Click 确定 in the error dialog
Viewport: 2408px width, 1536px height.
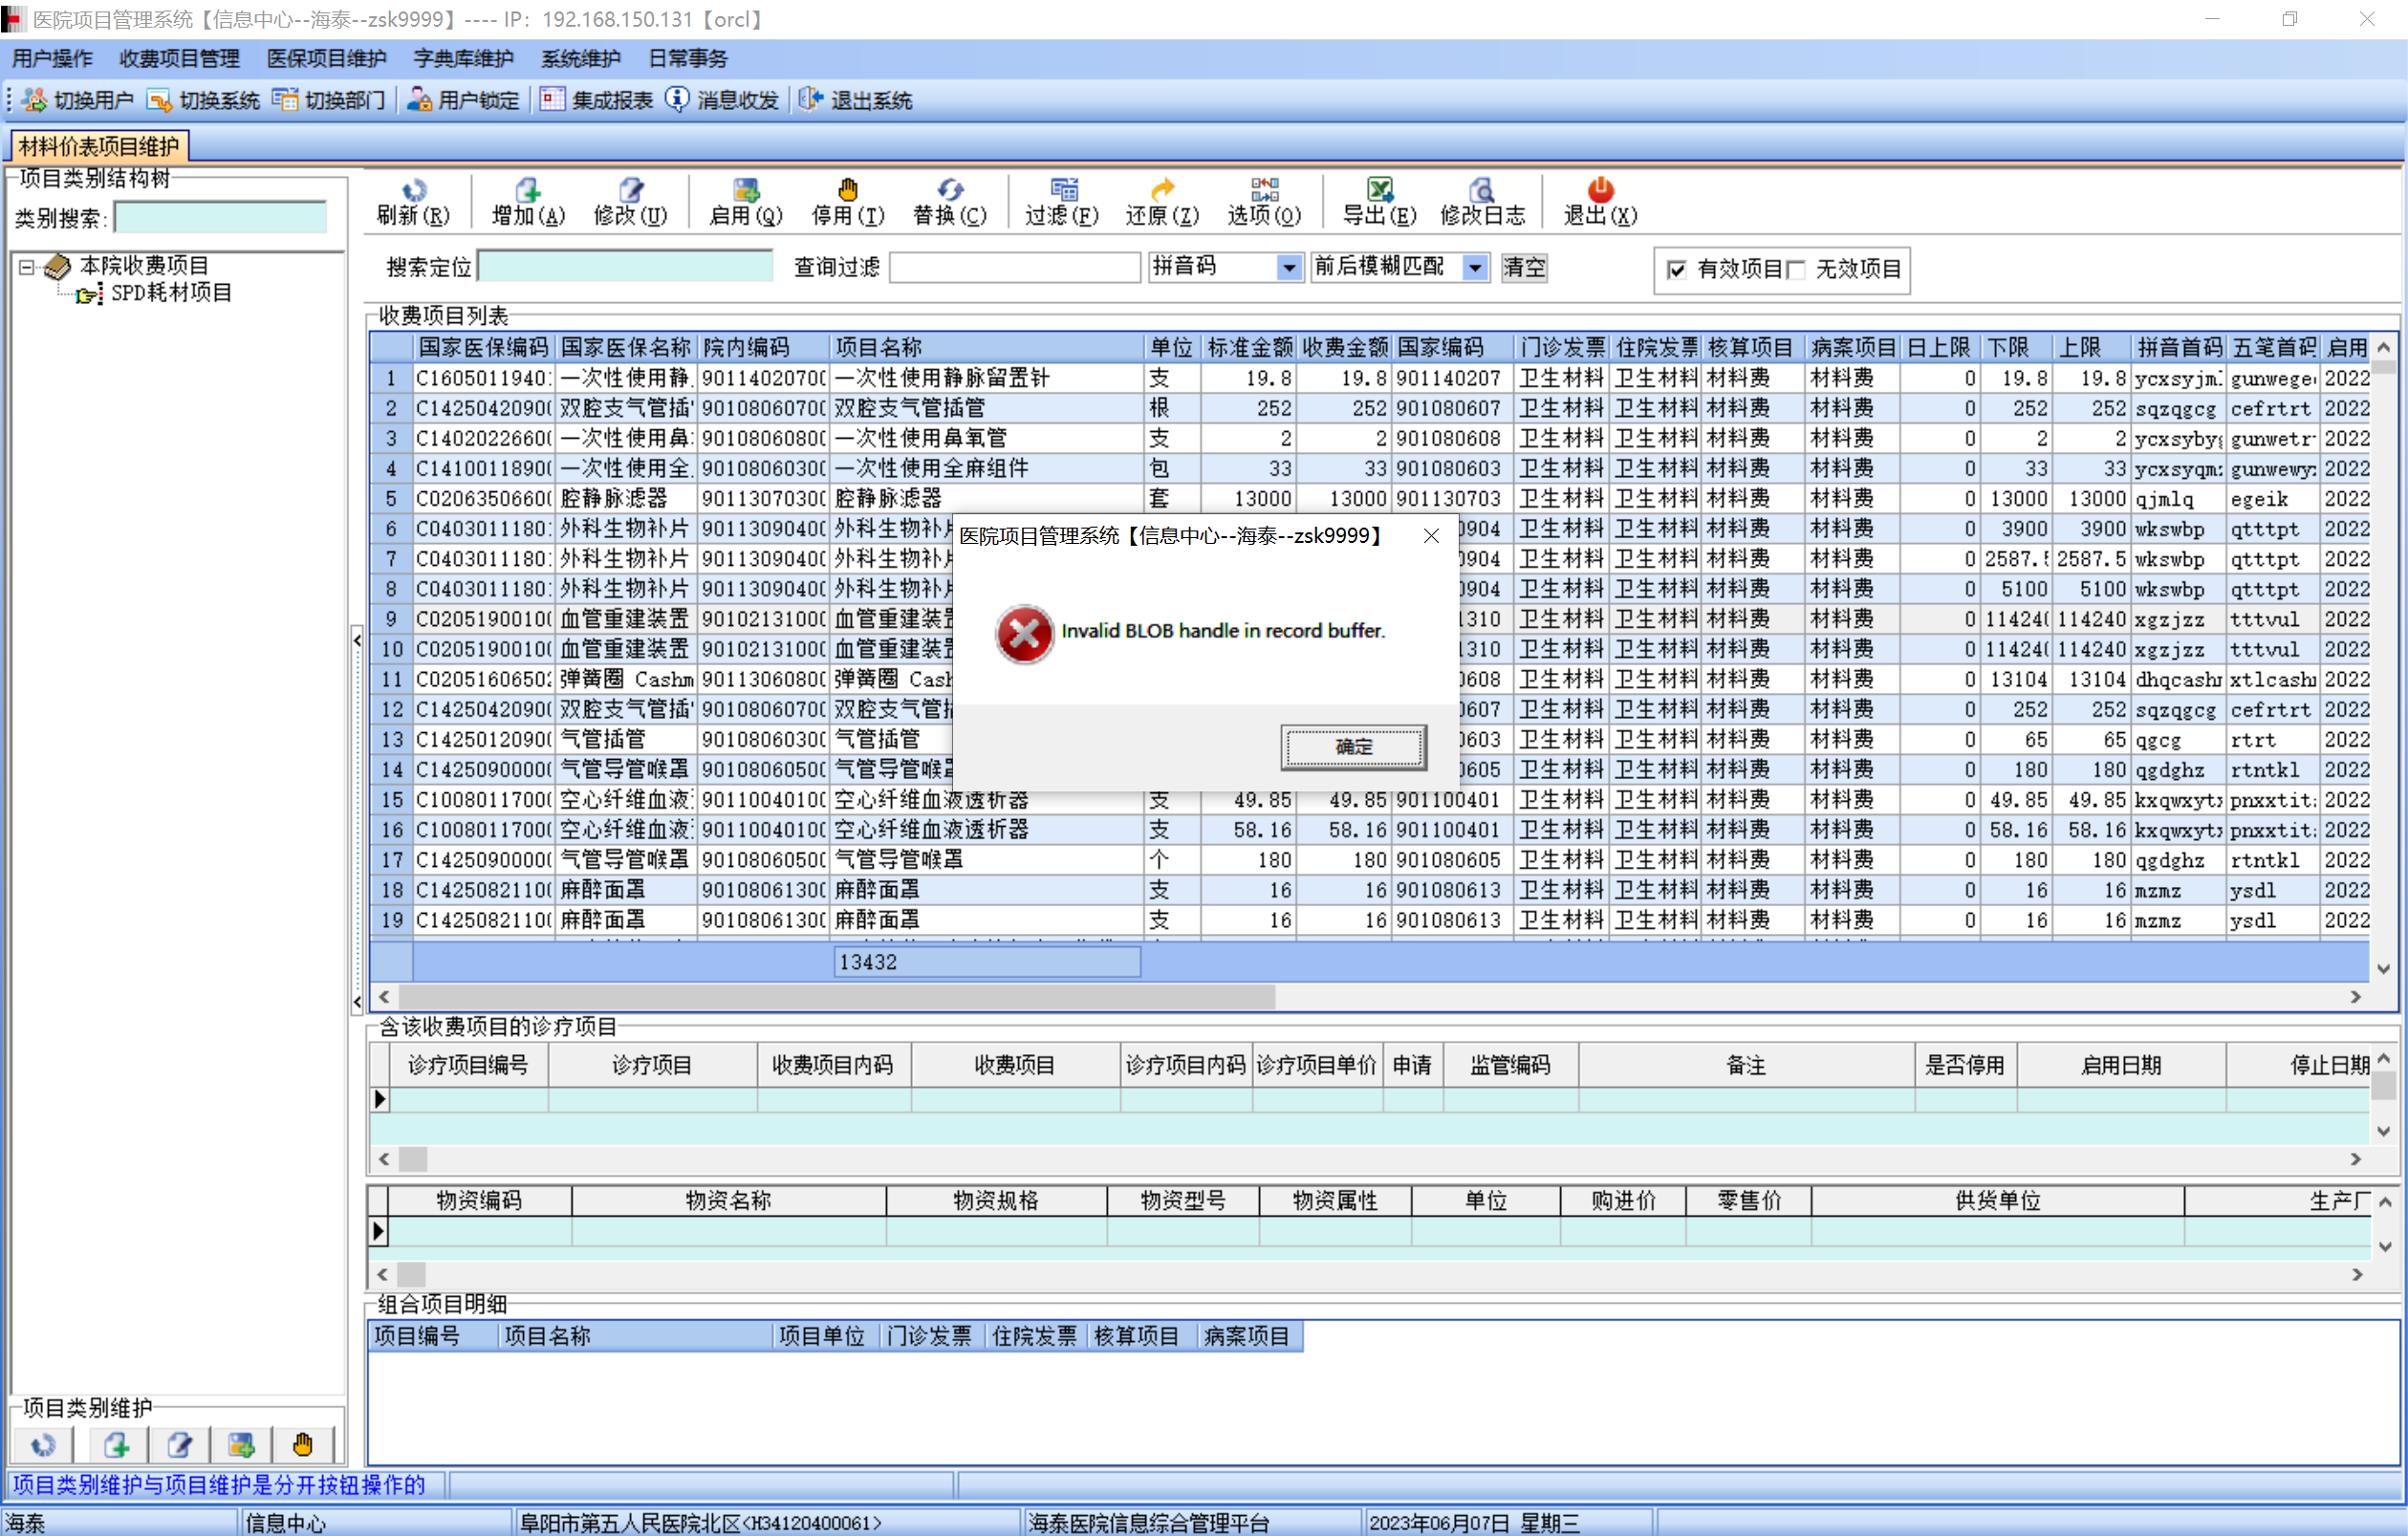pos(1353,746)
